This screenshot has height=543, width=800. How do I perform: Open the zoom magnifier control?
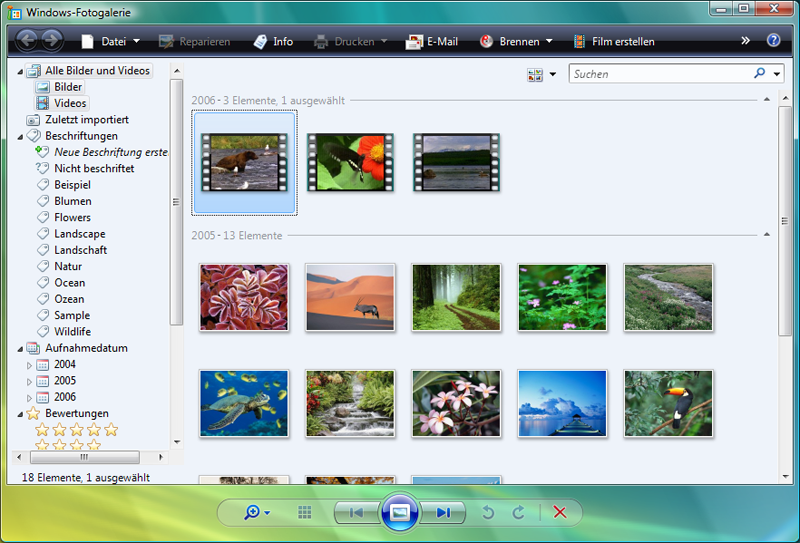(256, 513)
